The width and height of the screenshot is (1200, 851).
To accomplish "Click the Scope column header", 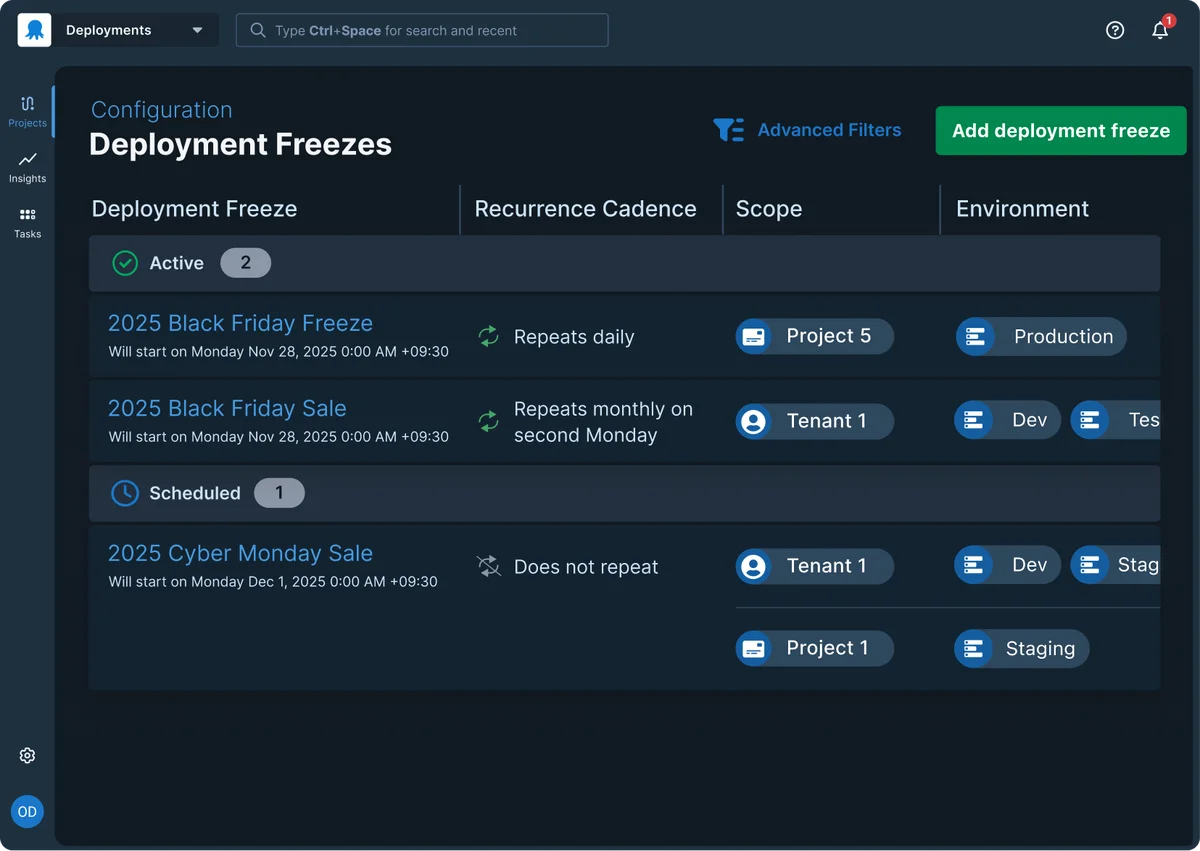I will coord(769,209).
